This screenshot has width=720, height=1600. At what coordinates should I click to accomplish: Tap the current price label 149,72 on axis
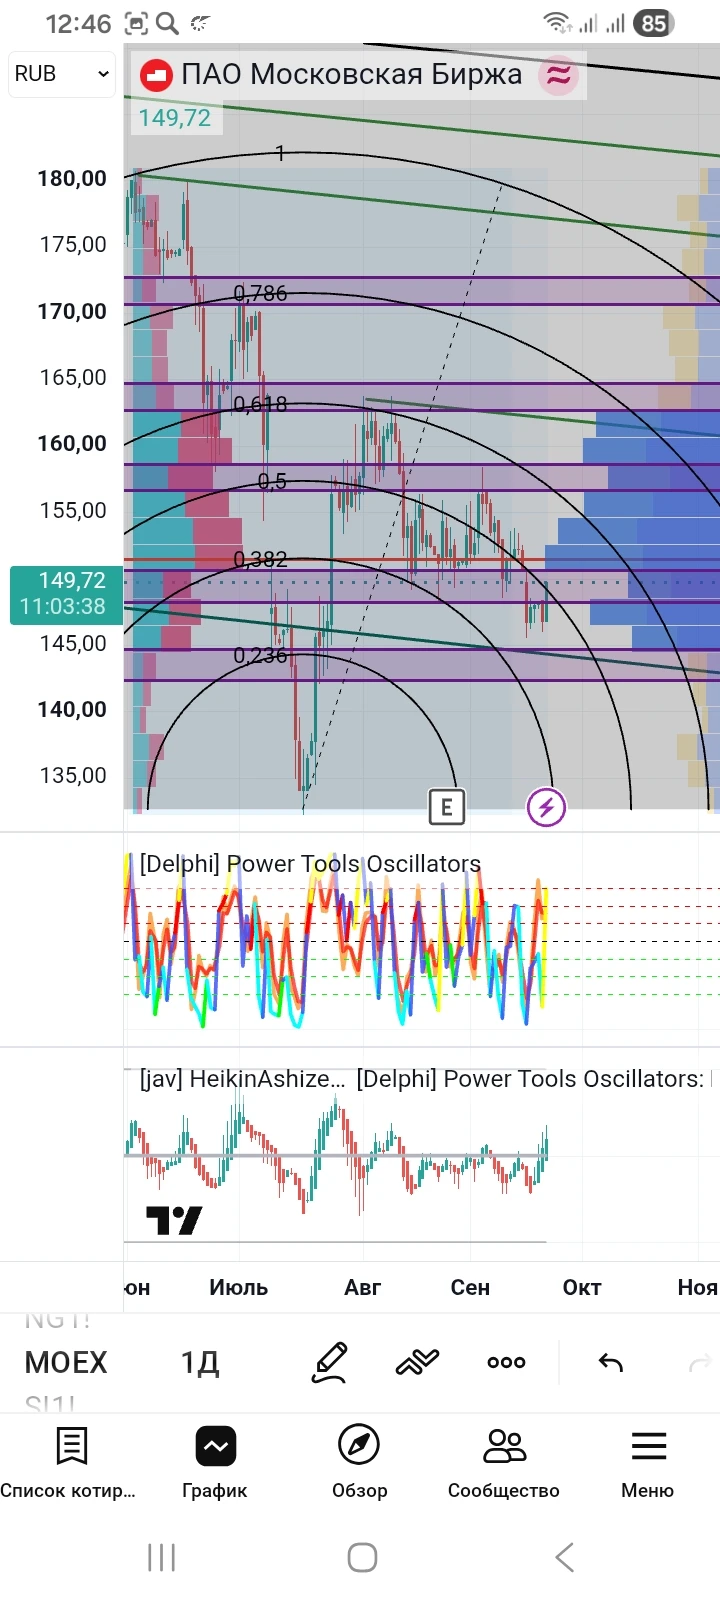pos(66,594)
